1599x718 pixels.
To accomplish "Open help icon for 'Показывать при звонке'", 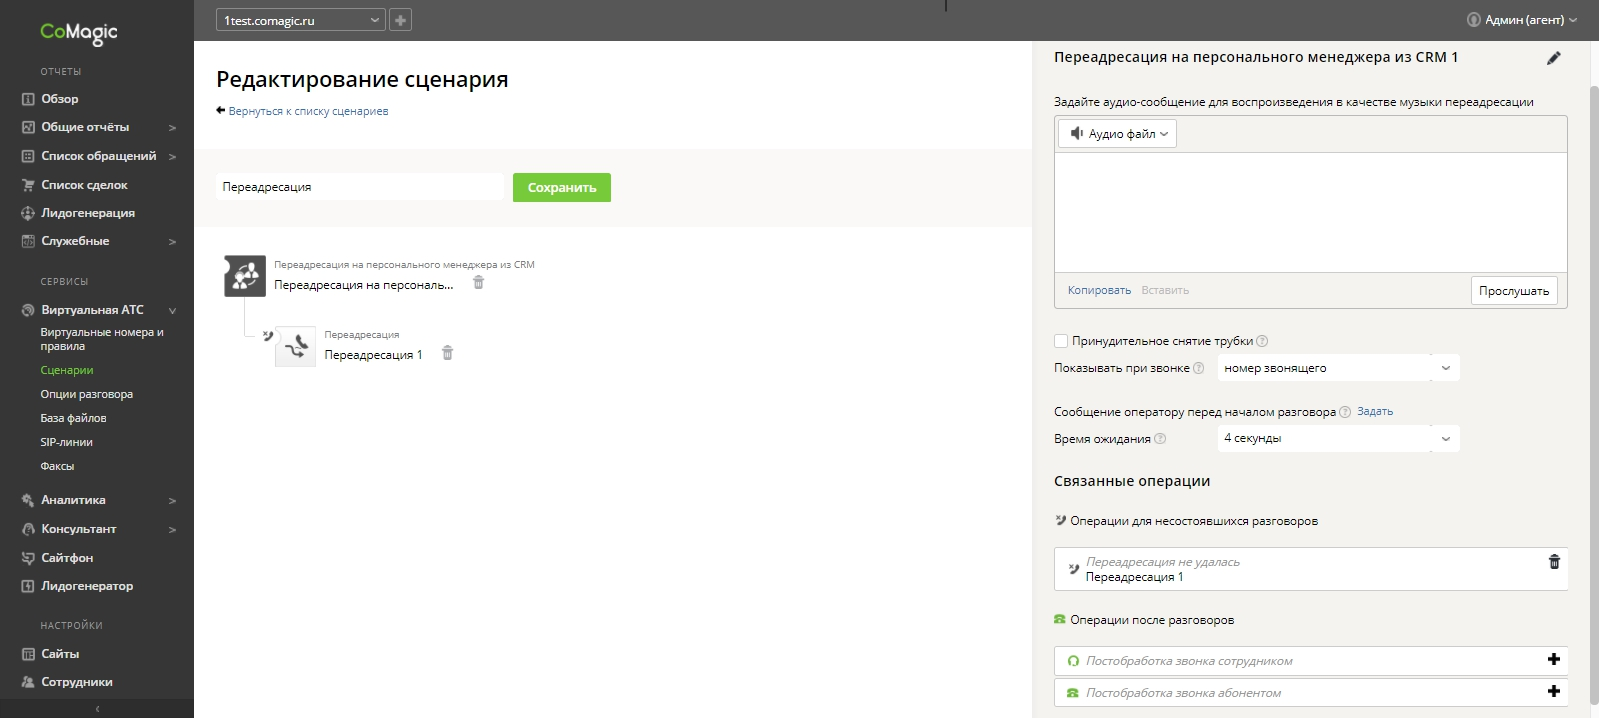I will [1198, 368].
